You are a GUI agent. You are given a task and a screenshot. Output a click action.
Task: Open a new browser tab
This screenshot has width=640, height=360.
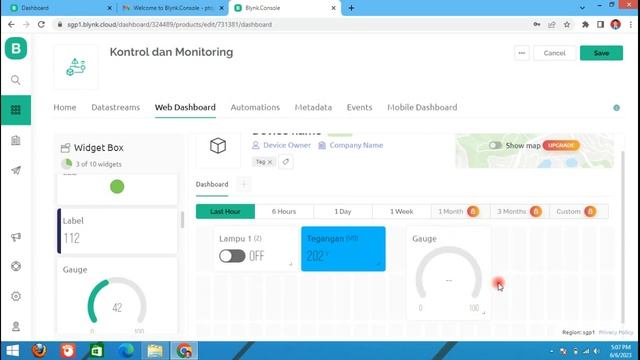pyautogui.click(x=351, y=8)
